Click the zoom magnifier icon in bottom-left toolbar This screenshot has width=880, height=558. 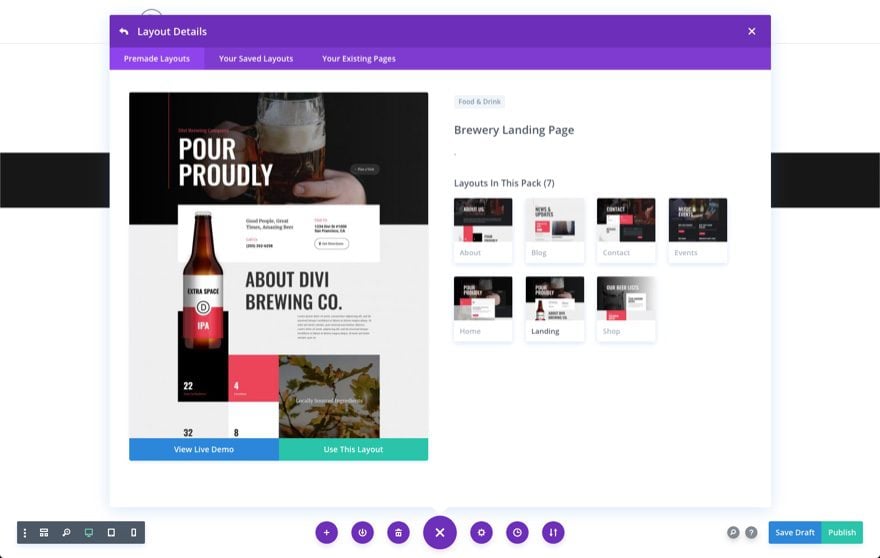(x=66, y=533)
